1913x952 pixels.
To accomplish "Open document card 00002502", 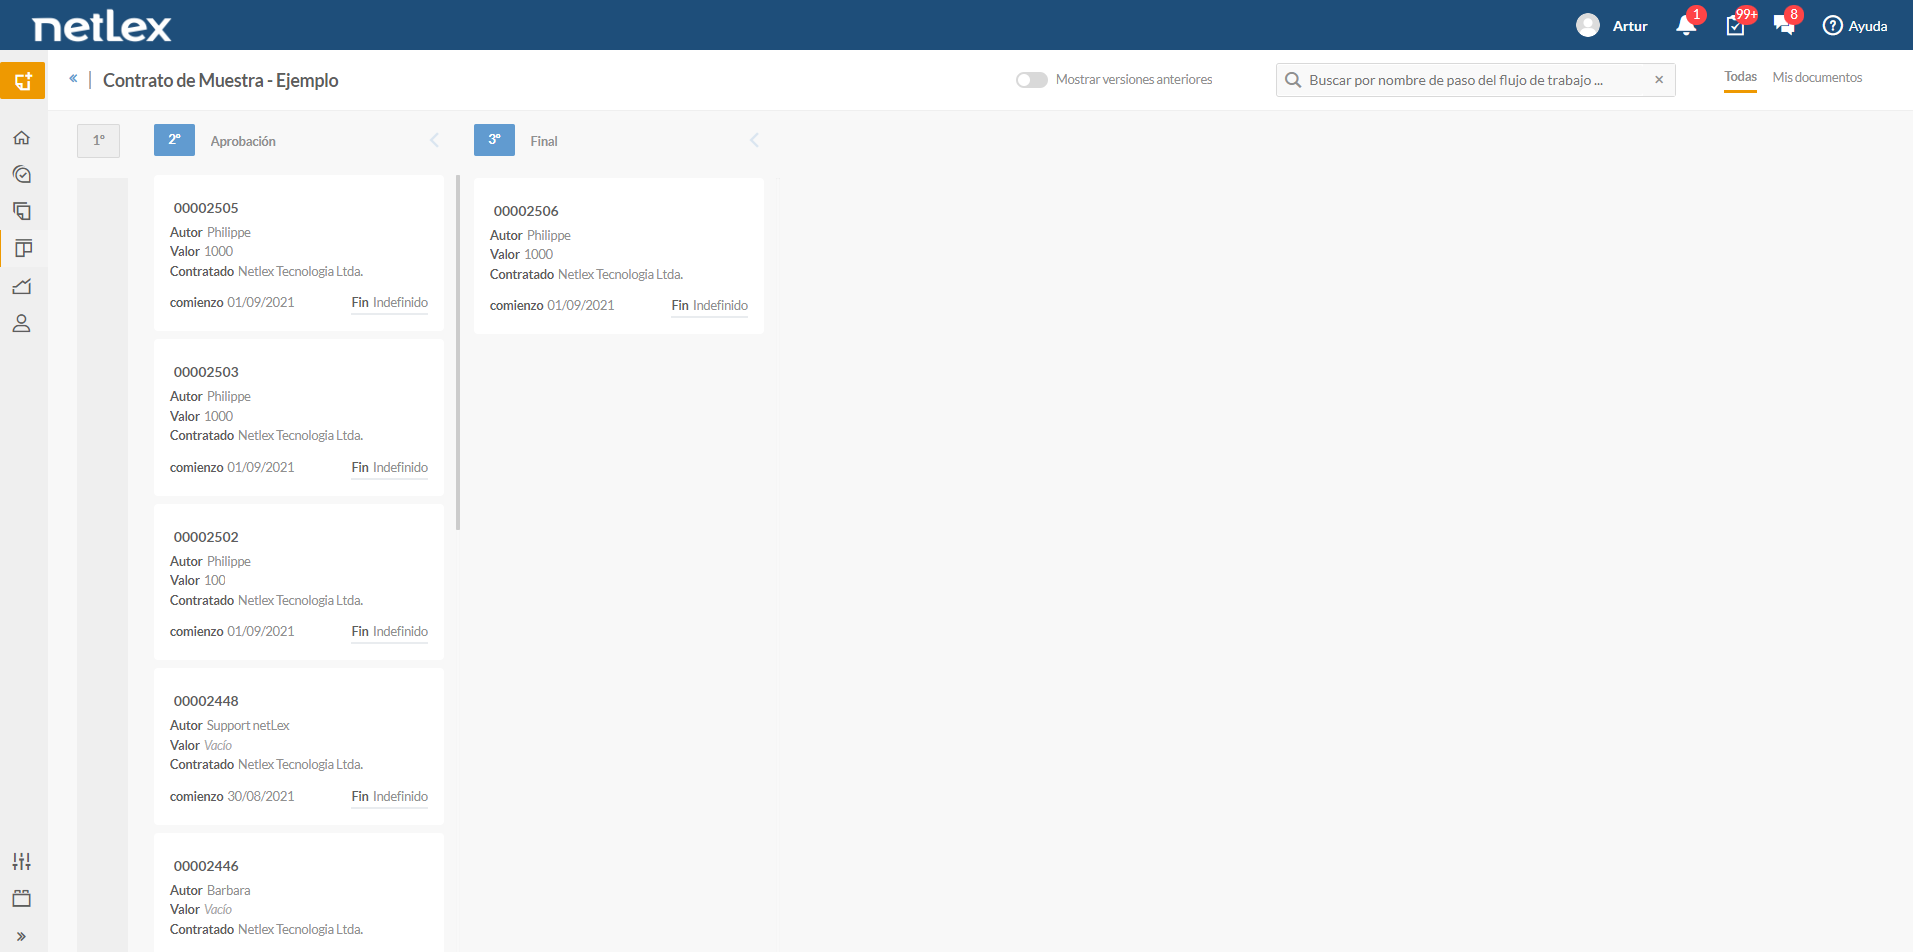I will (x=299, y=582).
